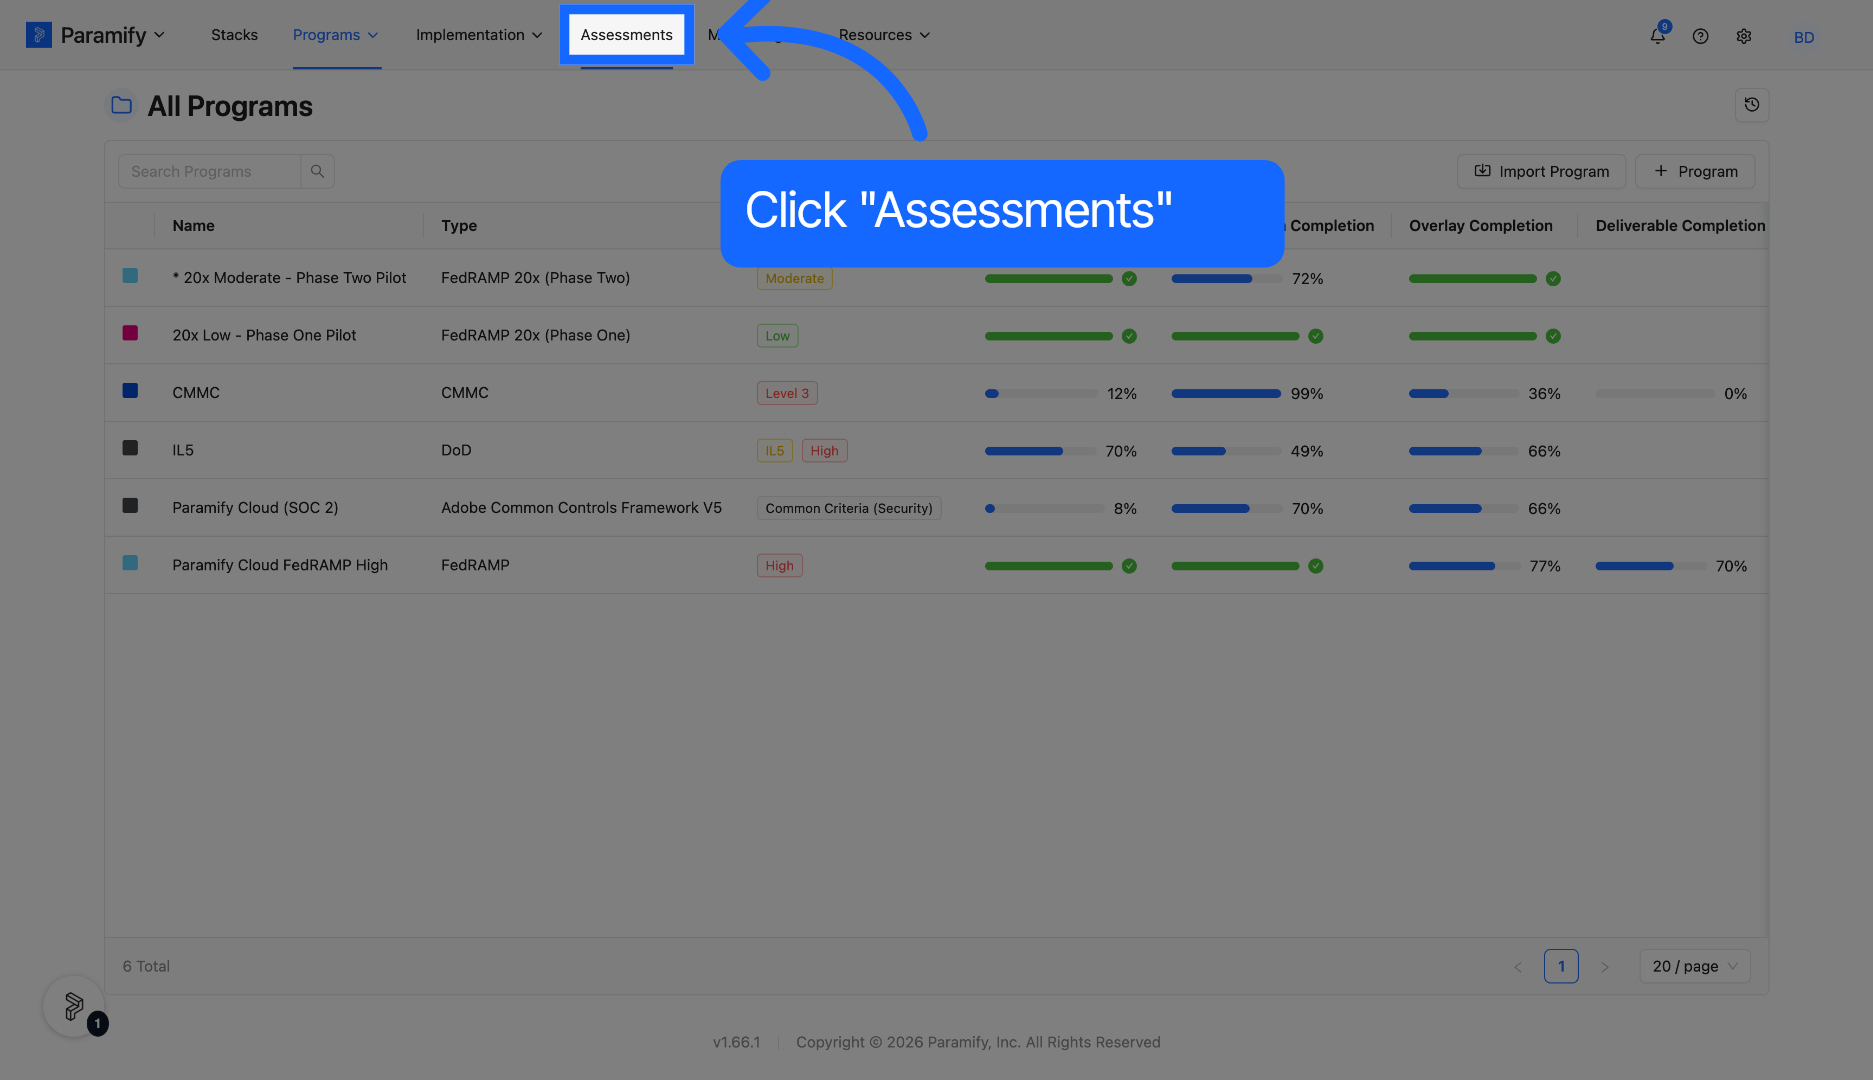Open the settings gear icon

click(x=1744, y=36)
